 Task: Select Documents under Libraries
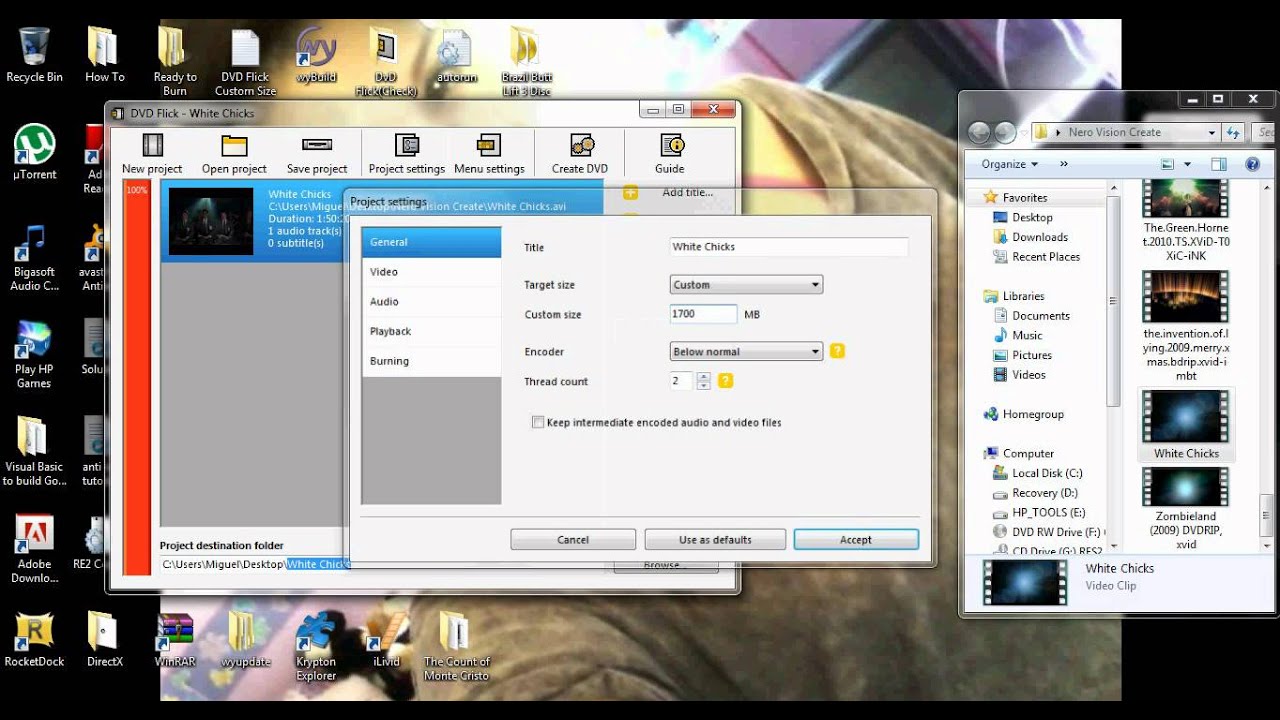tap(1040, 316)
